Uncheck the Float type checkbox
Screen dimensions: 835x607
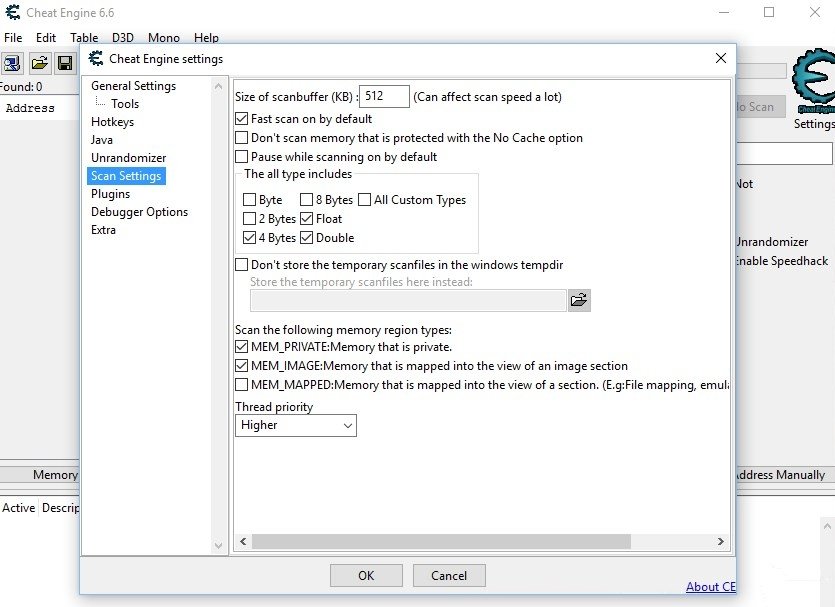click(x=306, y=219)
